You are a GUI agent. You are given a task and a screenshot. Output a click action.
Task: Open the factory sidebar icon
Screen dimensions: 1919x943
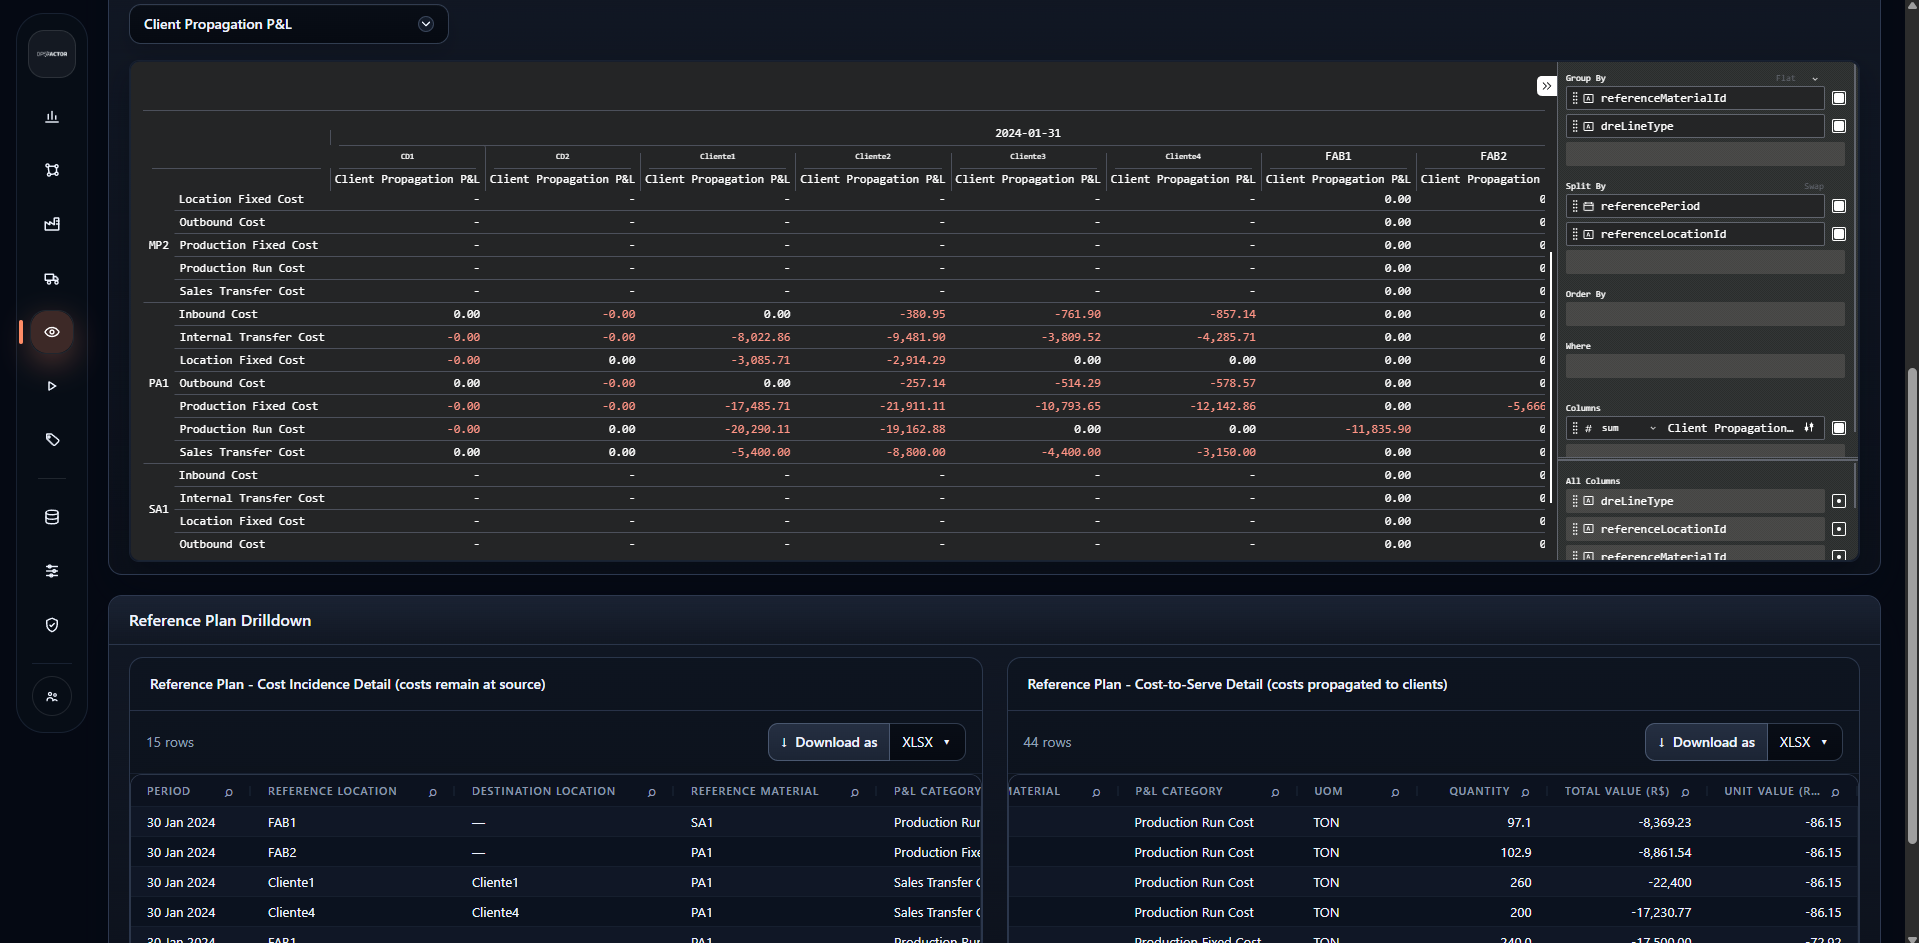[x=52, y=224]
